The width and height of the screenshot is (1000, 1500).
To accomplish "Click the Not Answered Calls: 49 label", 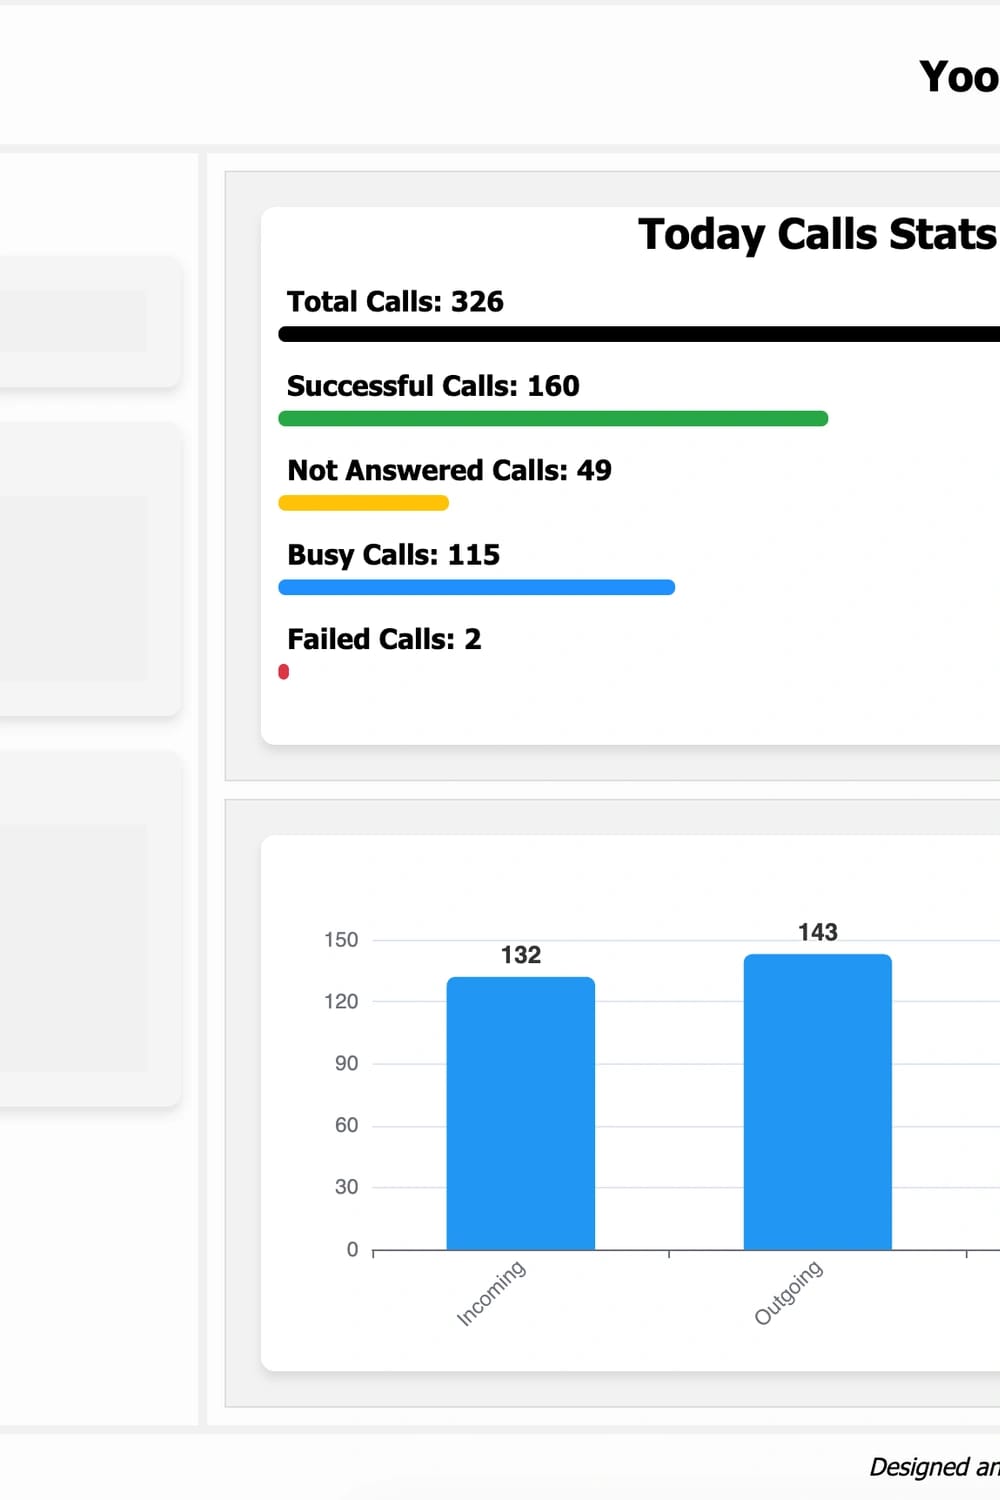I will point(448,470).
